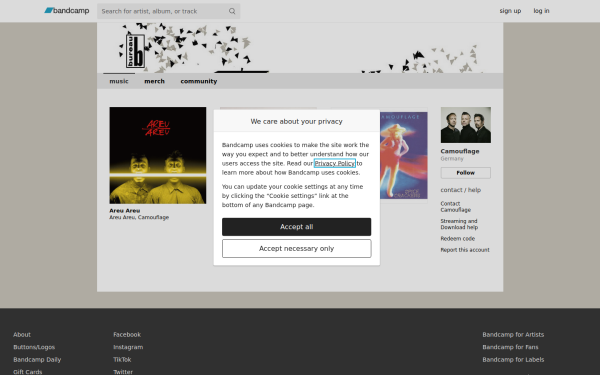Viewport: 600px width, 375px height.
Task: Switch to the music tab
Action: (x=119, y=81)
